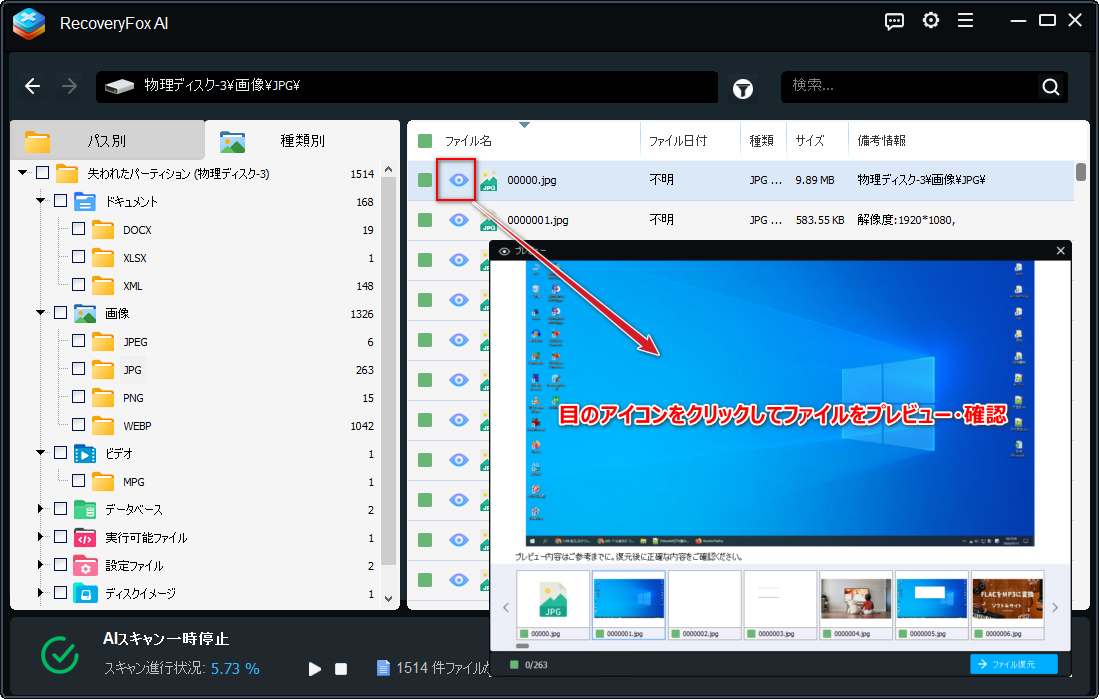Toggle the checkbox for 00000.jpg row
Image resolution: width=1099 pixels, height=699 pixels.
coord(425,180)
